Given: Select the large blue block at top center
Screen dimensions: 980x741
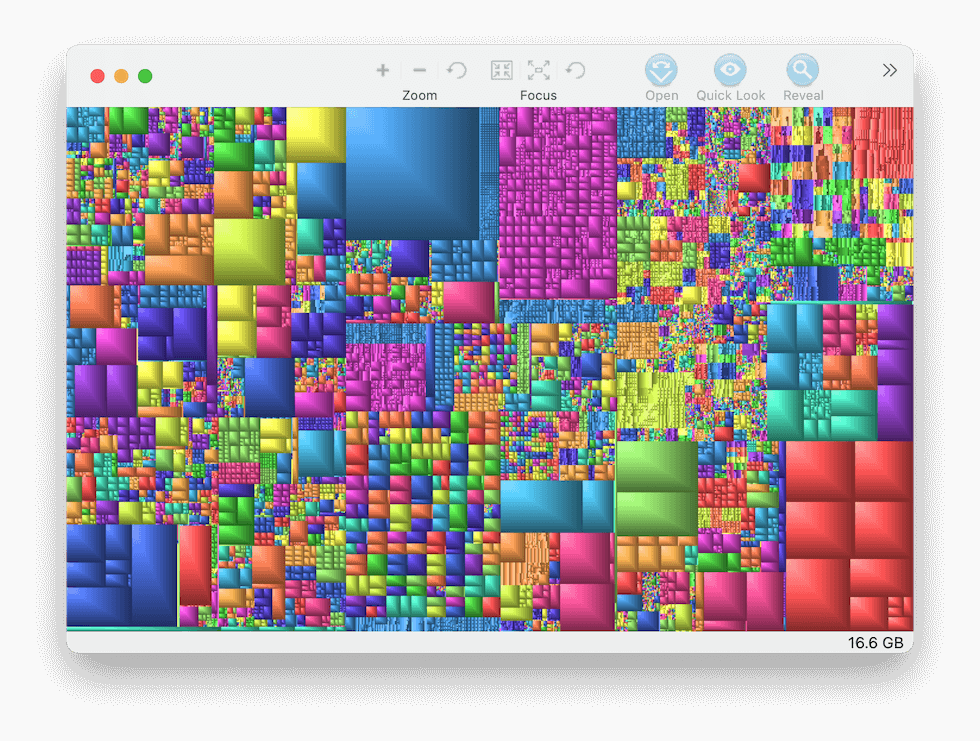Looking at the screenshot, I should [x=412, y=172].
